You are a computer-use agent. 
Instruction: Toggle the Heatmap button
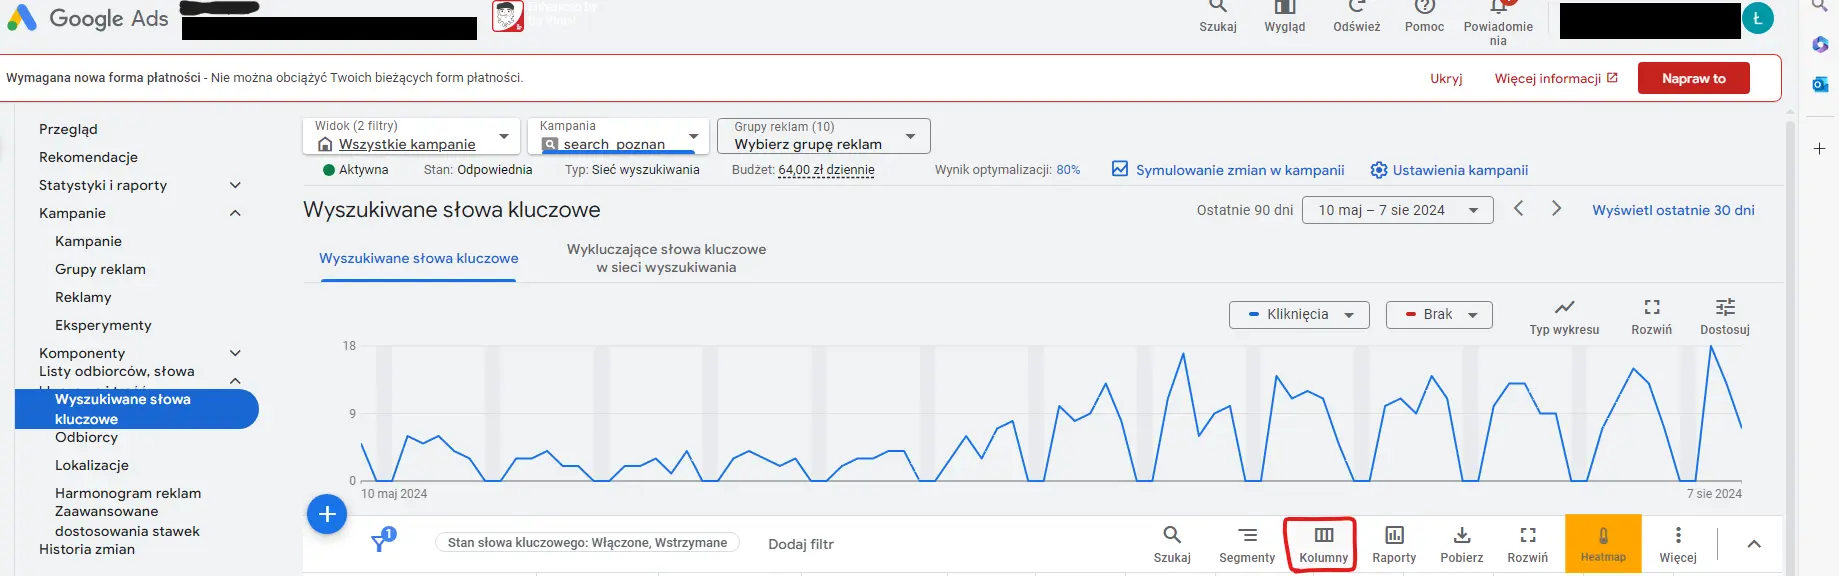(x=1603, y=543)
